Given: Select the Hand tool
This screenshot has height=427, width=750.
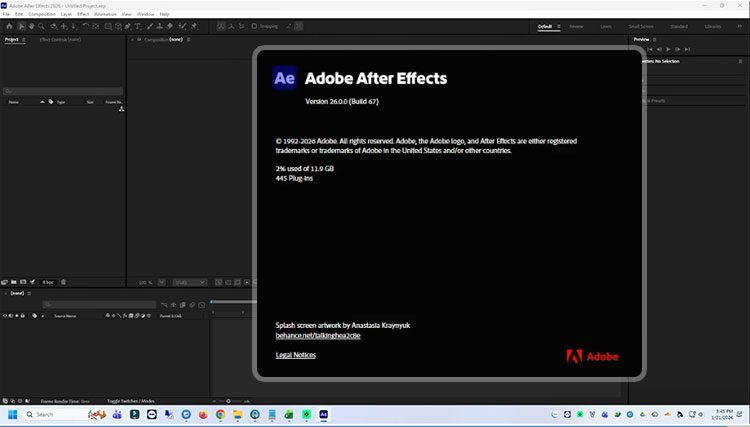Looking at the screenshot, I should pos(30,26).
